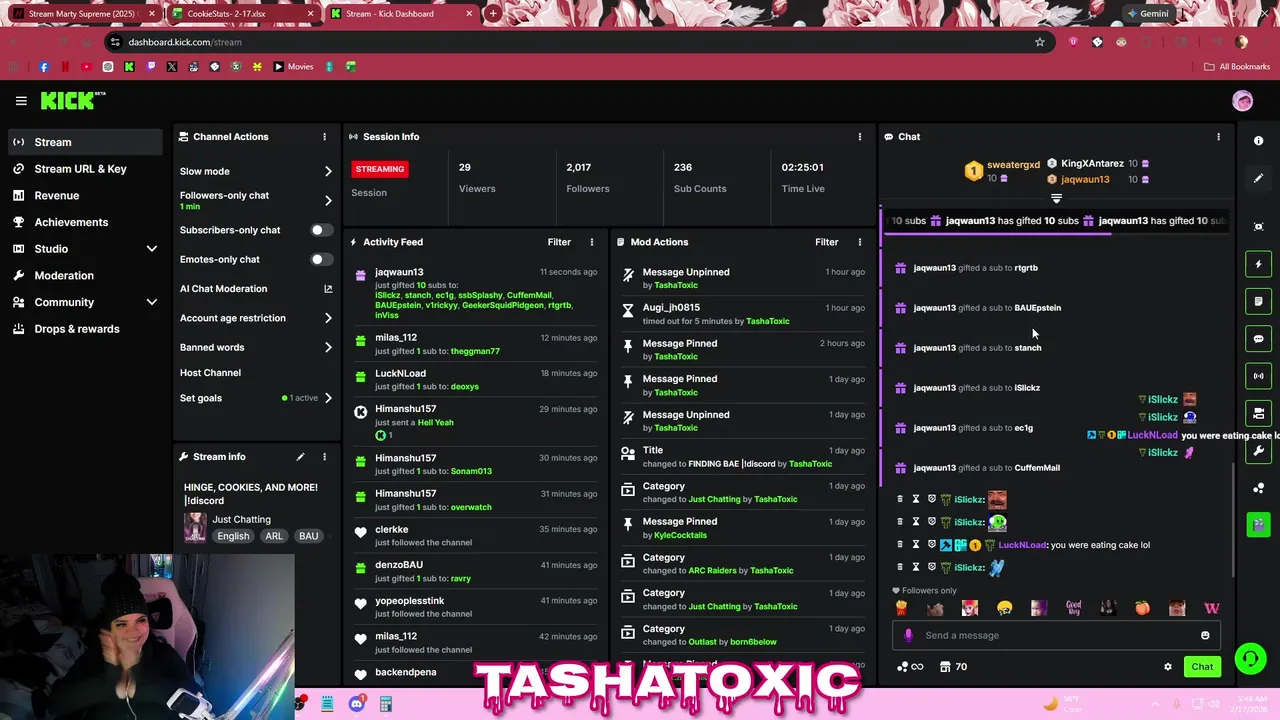Open Mod Actions three-dot menu
This screenshot has height=720, width=1280.
pos(859,242)
